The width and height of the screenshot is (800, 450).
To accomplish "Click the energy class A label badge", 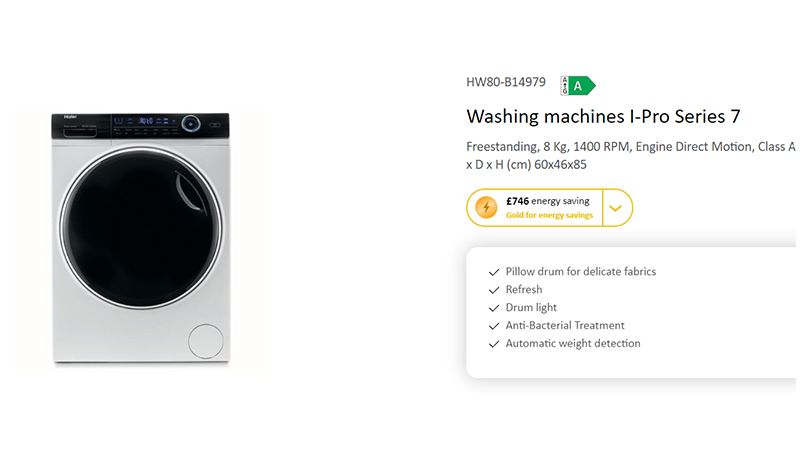I will point(577,85).
